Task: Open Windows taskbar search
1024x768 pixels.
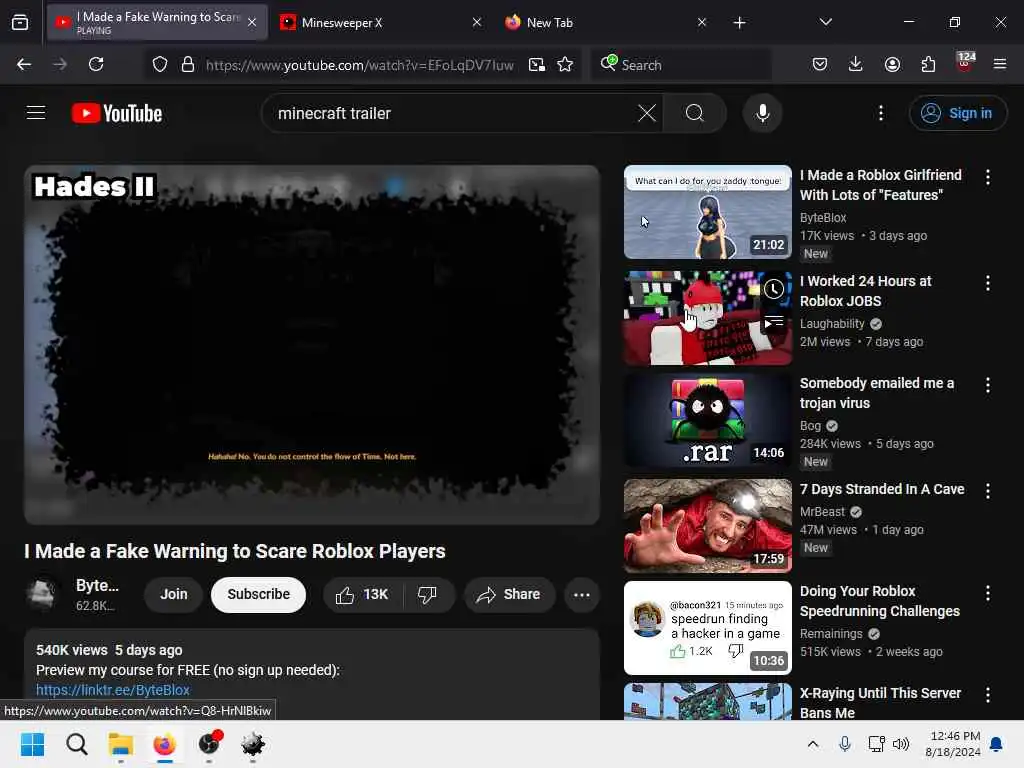Action: point(76,744)
